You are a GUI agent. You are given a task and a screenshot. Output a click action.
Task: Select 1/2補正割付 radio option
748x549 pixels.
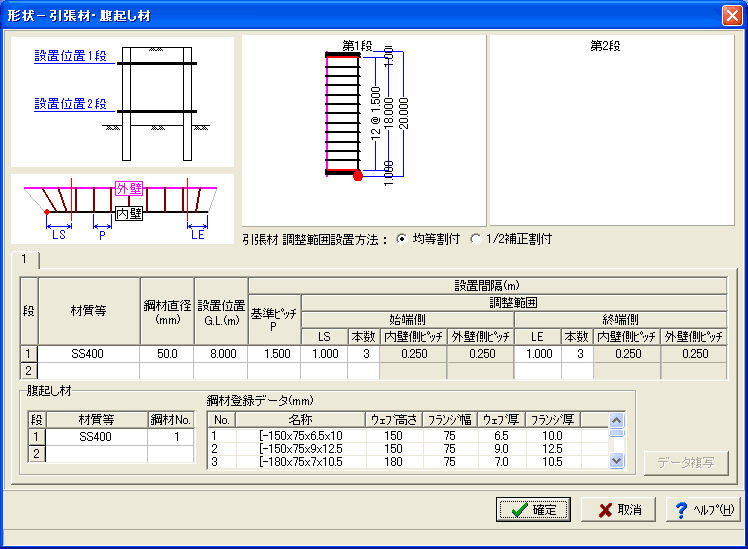tap(511, 239)
